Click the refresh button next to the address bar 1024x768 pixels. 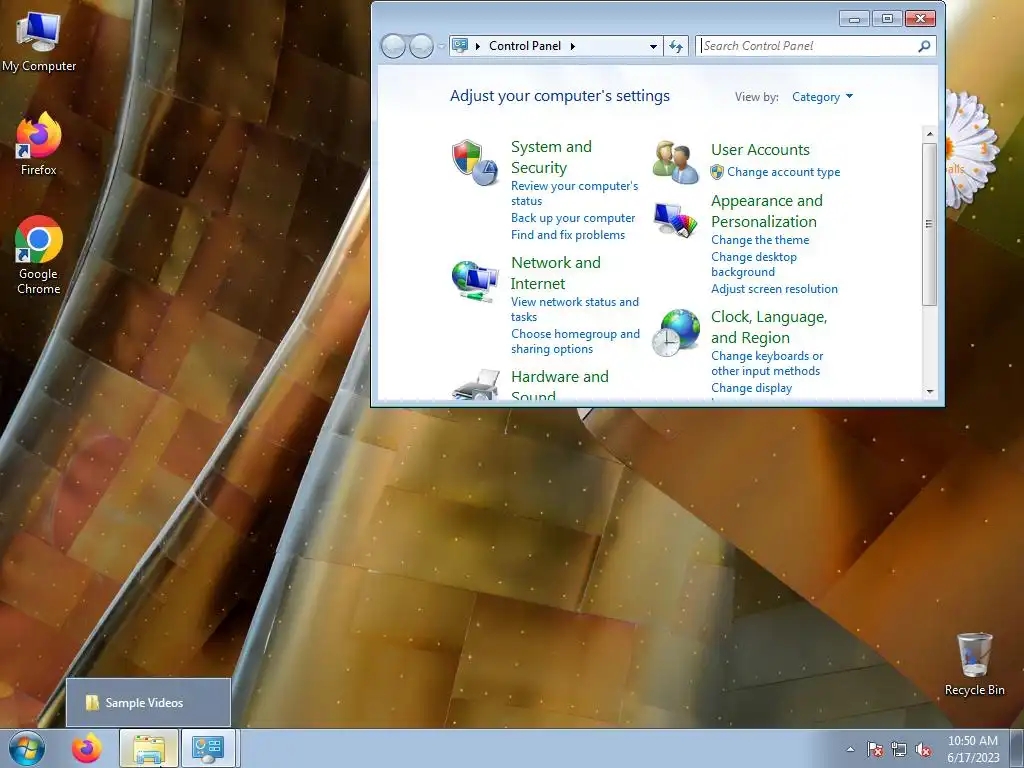pos(676,46)
